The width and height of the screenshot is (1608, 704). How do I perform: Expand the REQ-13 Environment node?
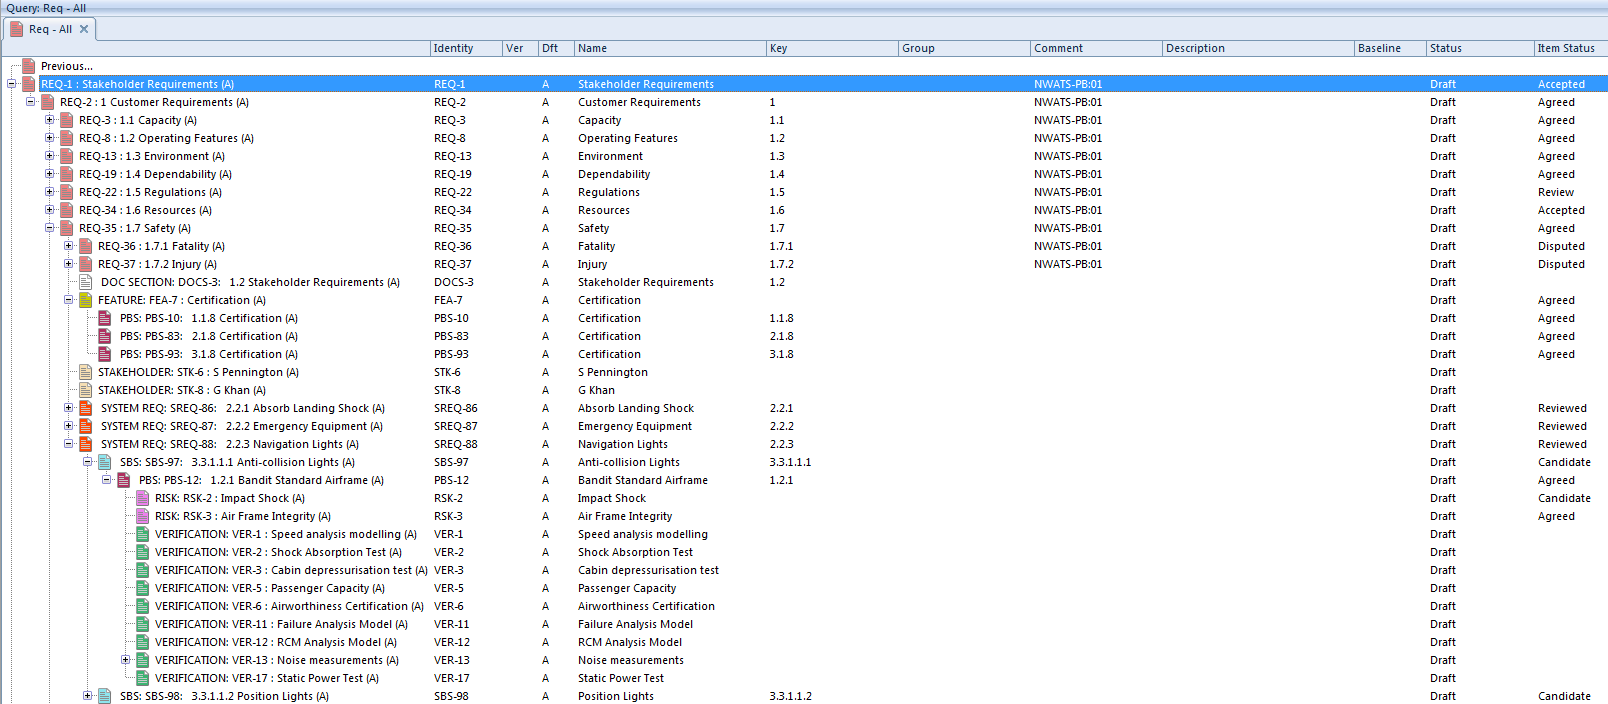coord(49,156)
